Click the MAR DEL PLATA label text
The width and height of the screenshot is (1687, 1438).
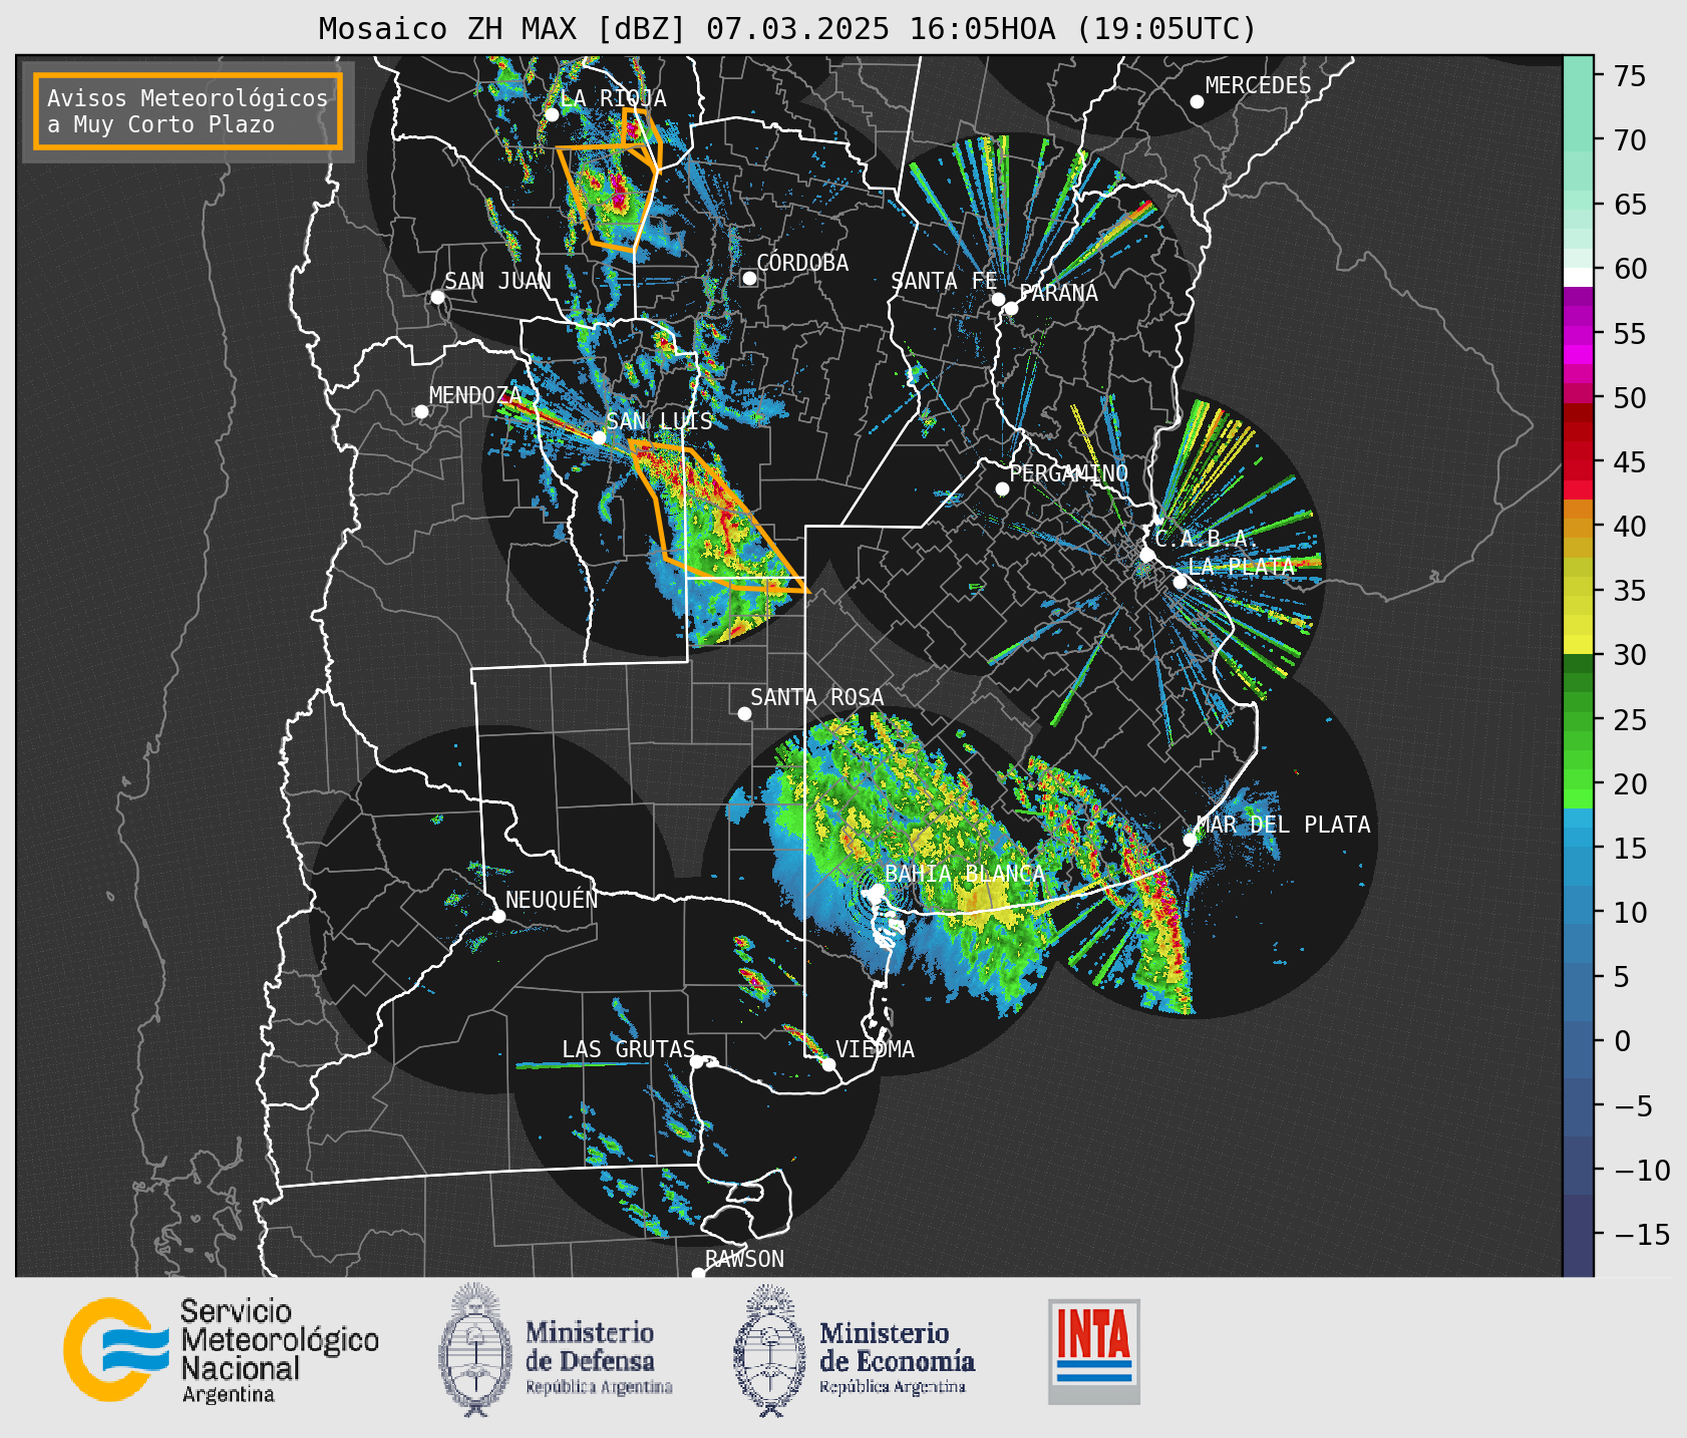[x=1284, y=825]
